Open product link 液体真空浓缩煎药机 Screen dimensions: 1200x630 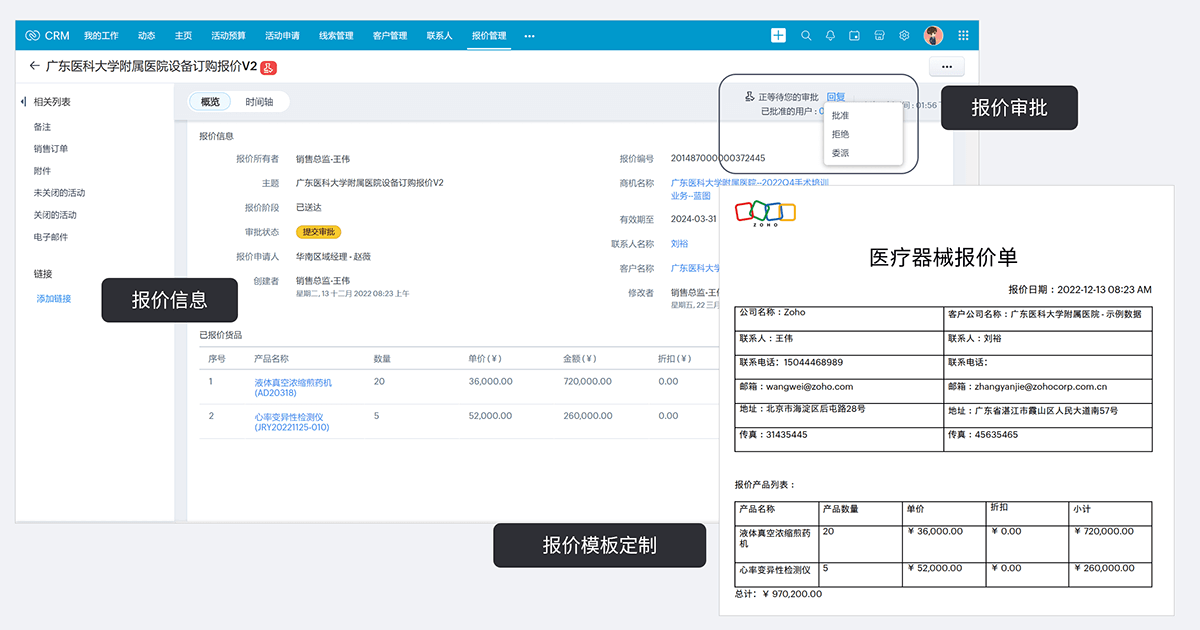(293, 388)
